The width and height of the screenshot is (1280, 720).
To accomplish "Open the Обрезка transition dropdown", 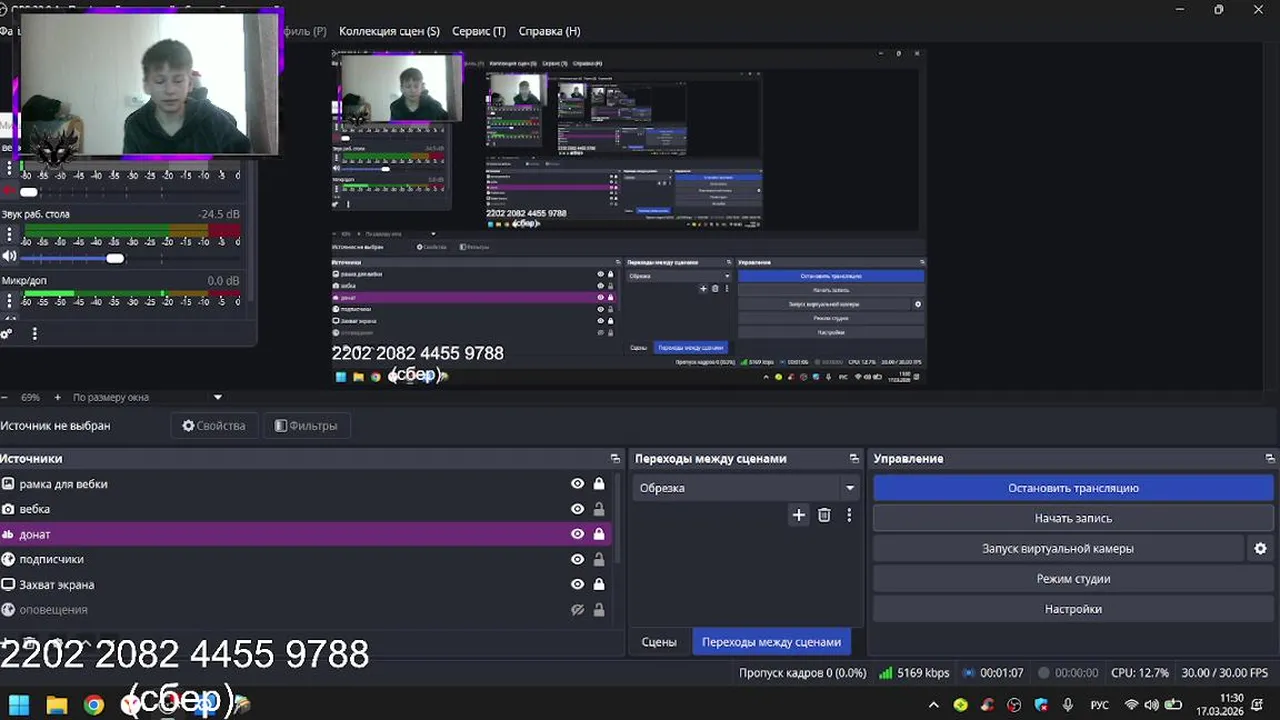I will click(x=746, y=488).
